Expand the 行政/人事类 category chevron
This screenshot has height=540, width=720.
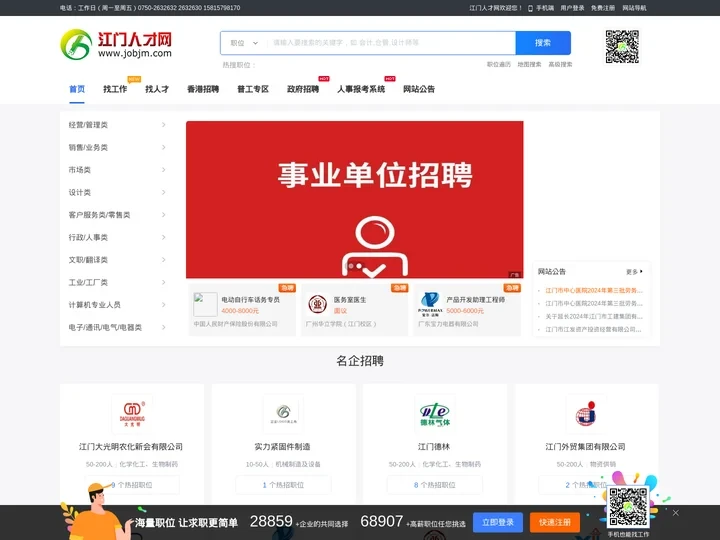click(x=163, y=237)
